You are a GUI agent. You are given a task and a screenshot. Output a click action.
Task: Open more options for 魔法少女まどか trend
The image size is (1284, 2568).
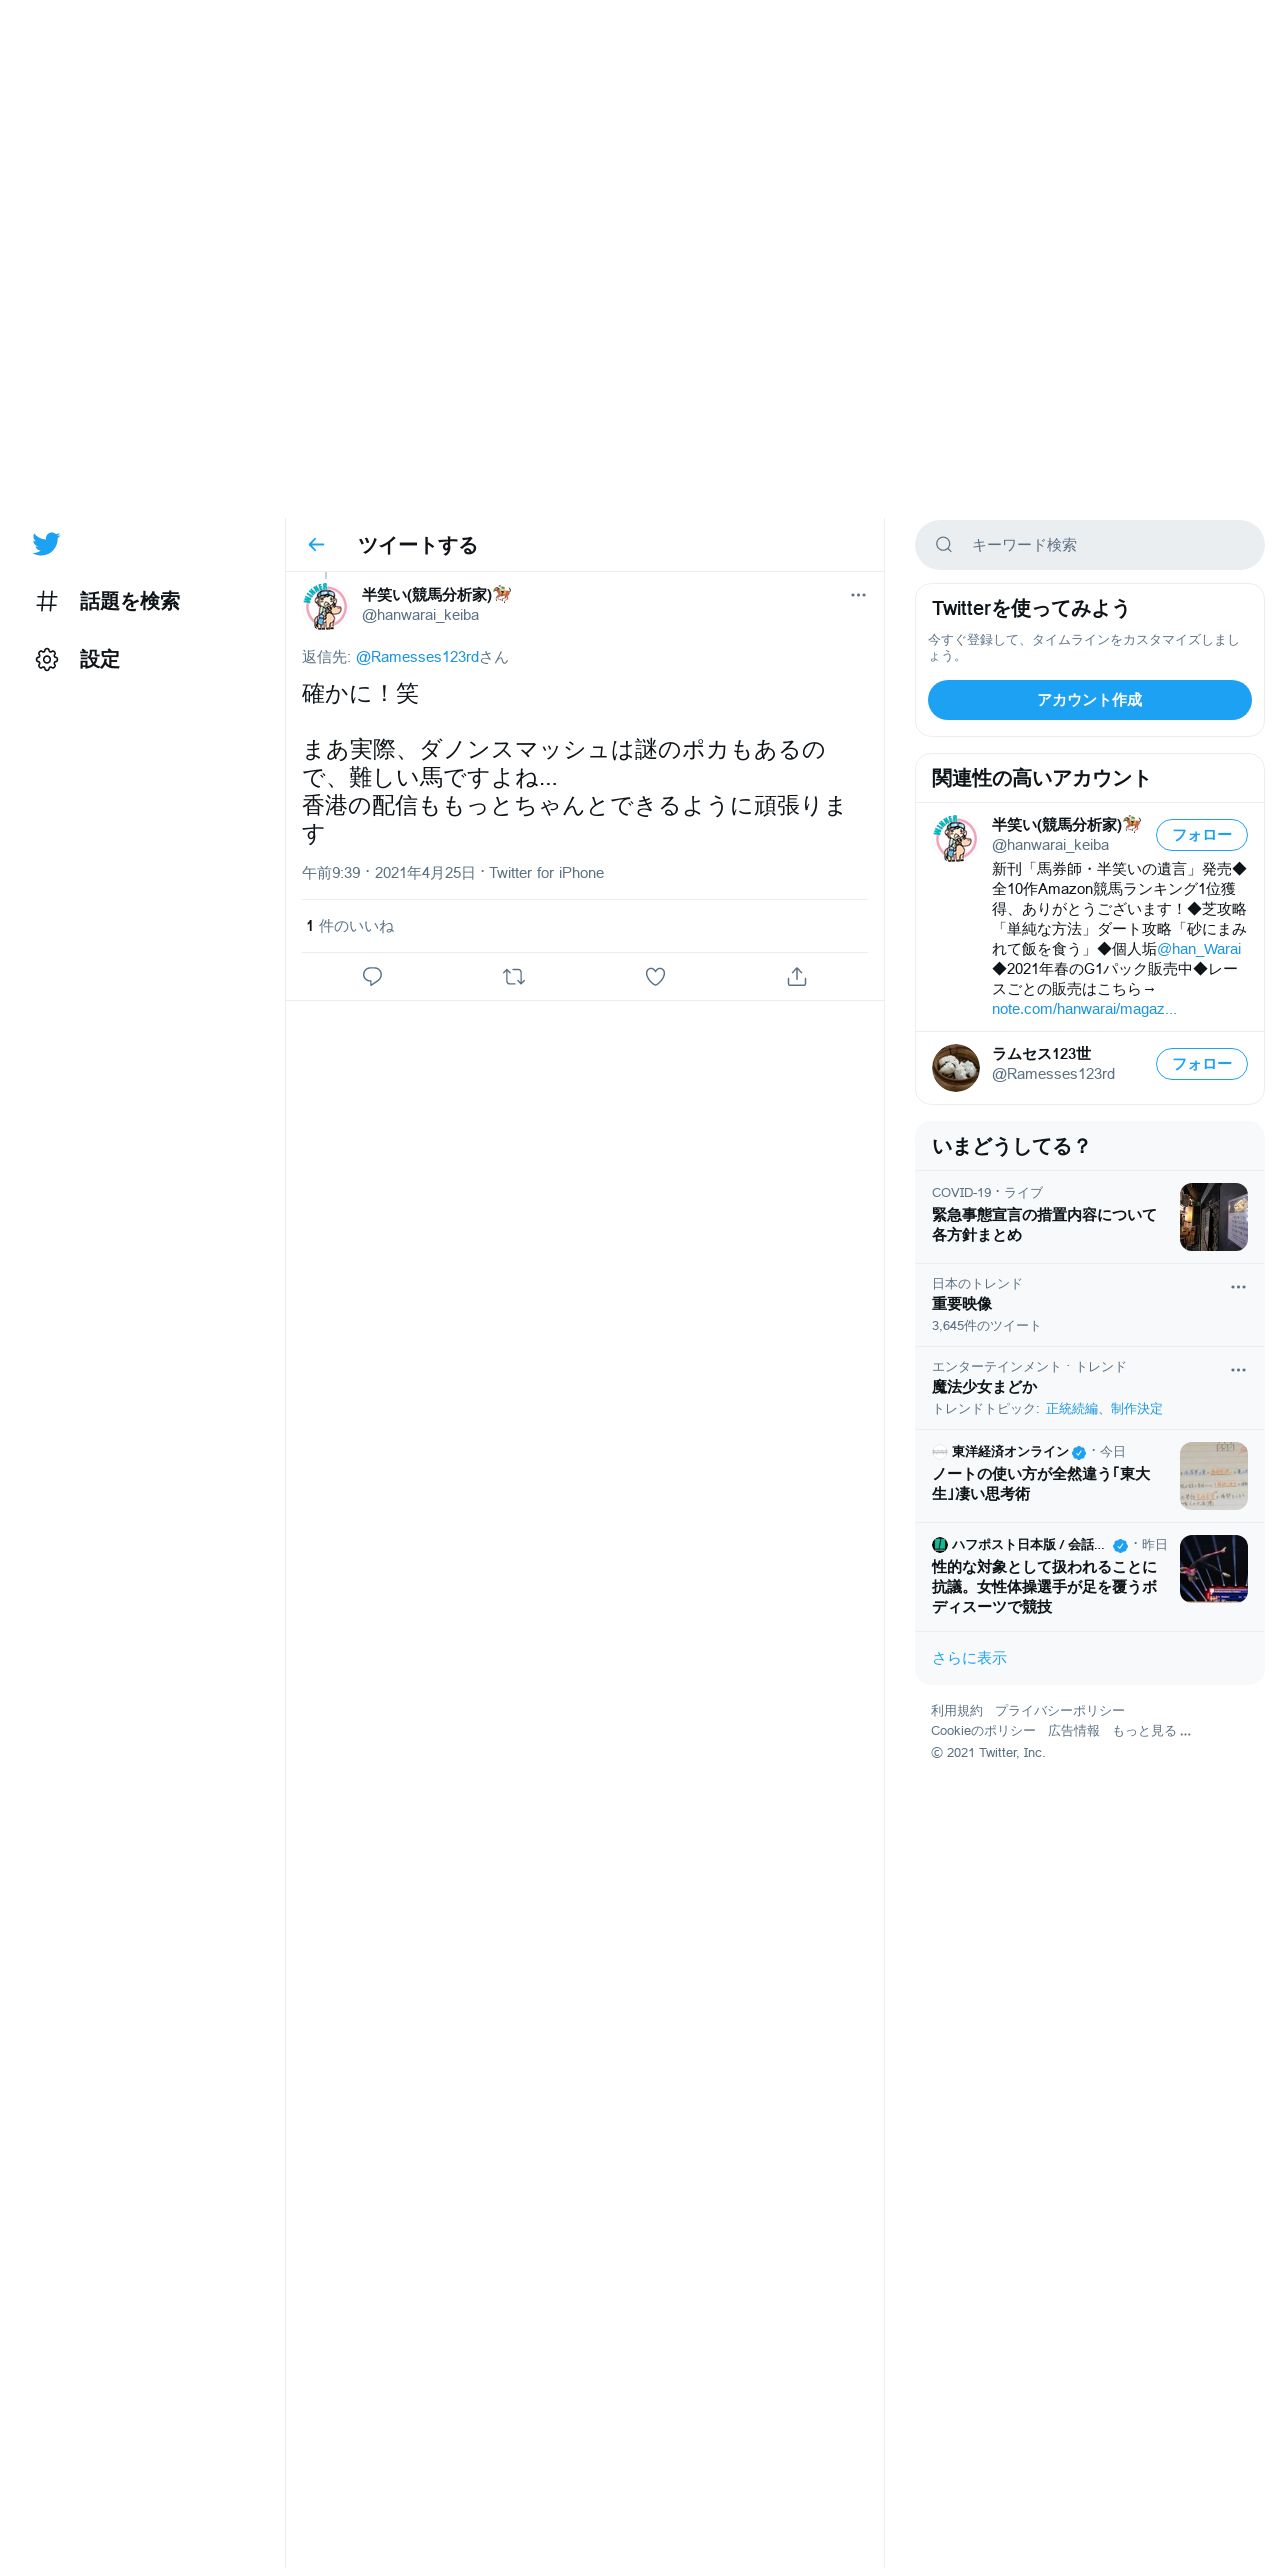pyautogui.click(x=1238, y=1370)
